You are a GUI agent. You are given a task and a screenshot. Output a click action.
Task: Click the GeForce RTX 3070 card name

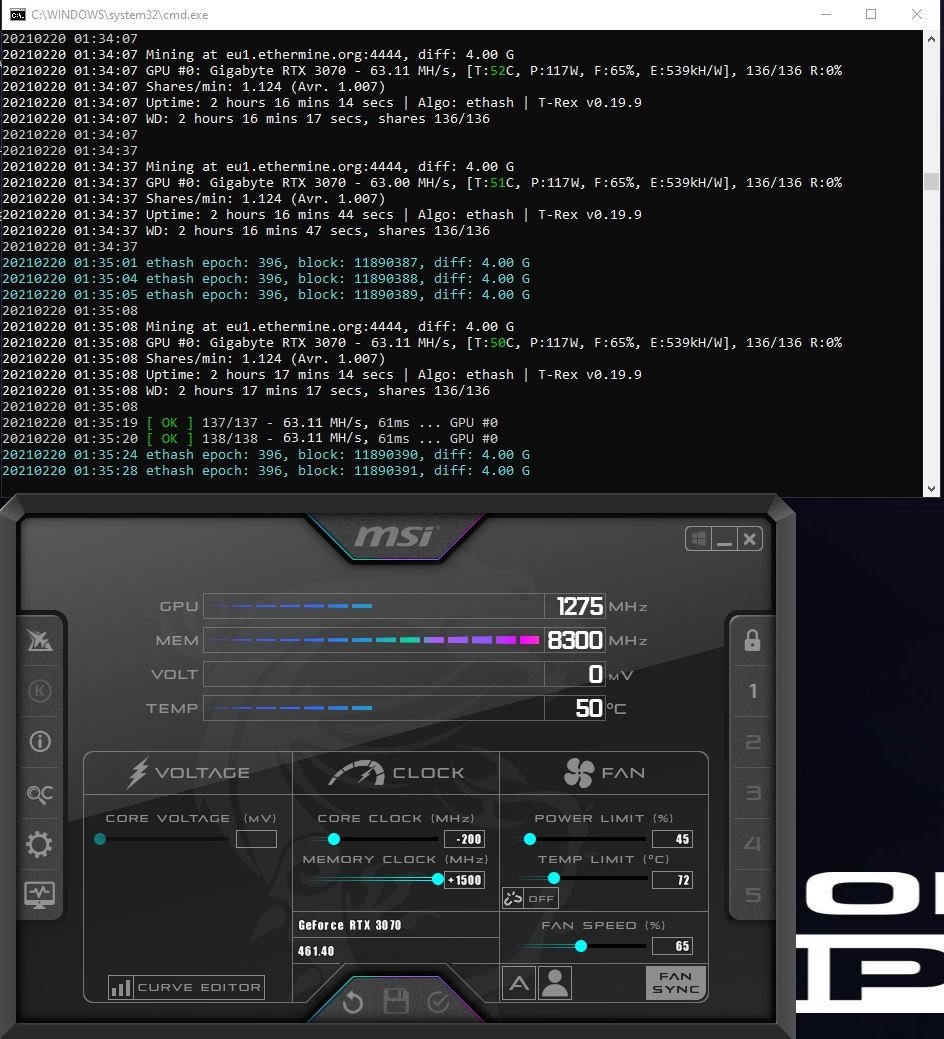point(349,925)
